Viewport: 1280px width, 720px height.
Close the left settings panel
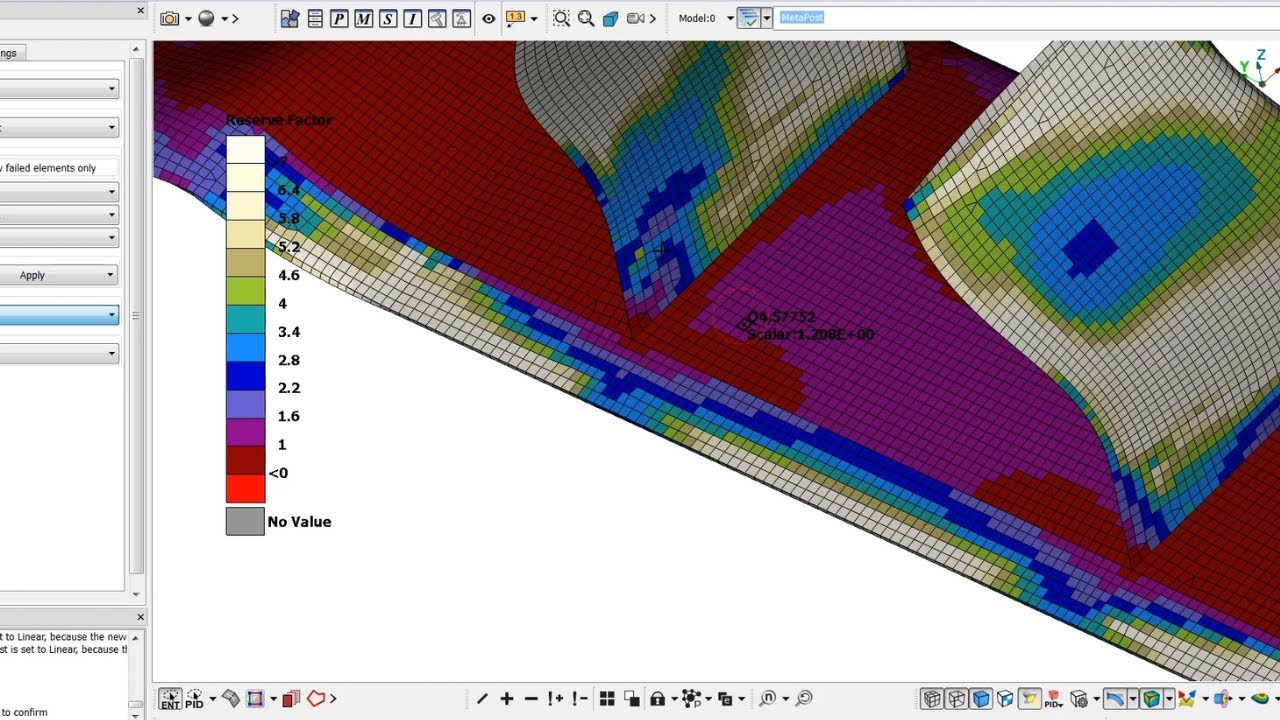pyautogui.click(x=140, y=11)
